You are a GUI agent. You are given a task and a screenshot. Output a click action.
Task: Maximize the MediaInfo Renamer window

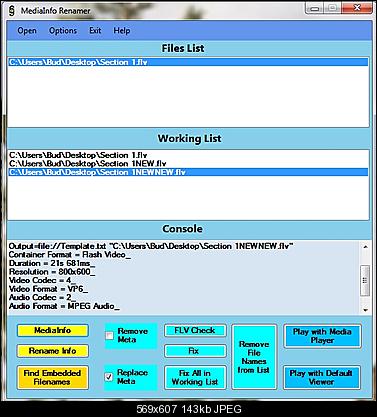click(333, 8)
